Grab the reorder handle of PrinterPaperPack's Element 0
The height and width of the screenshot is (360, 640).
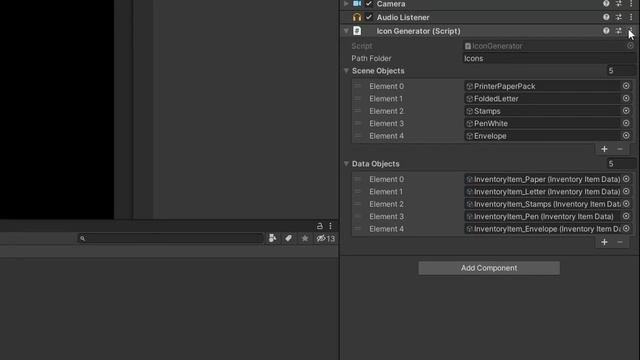[x=358, y=86]
